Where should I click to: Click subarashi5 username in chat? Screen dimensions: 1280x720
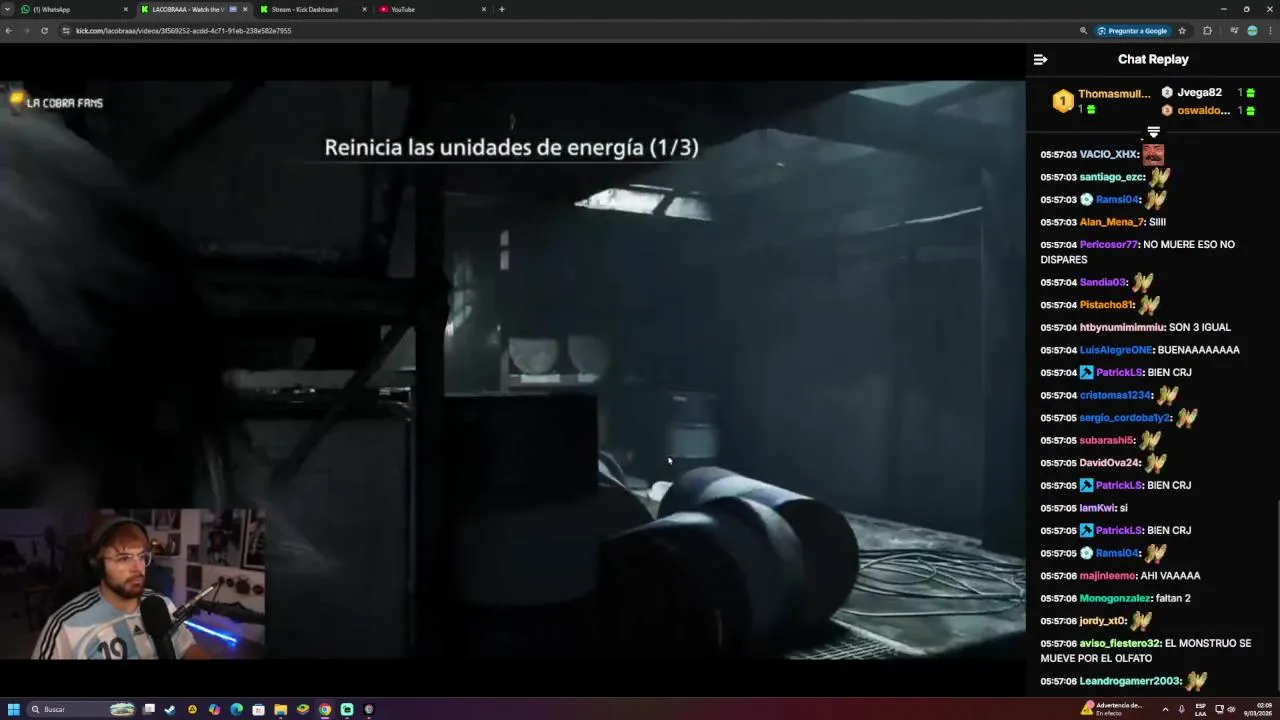coord(1107,440)
